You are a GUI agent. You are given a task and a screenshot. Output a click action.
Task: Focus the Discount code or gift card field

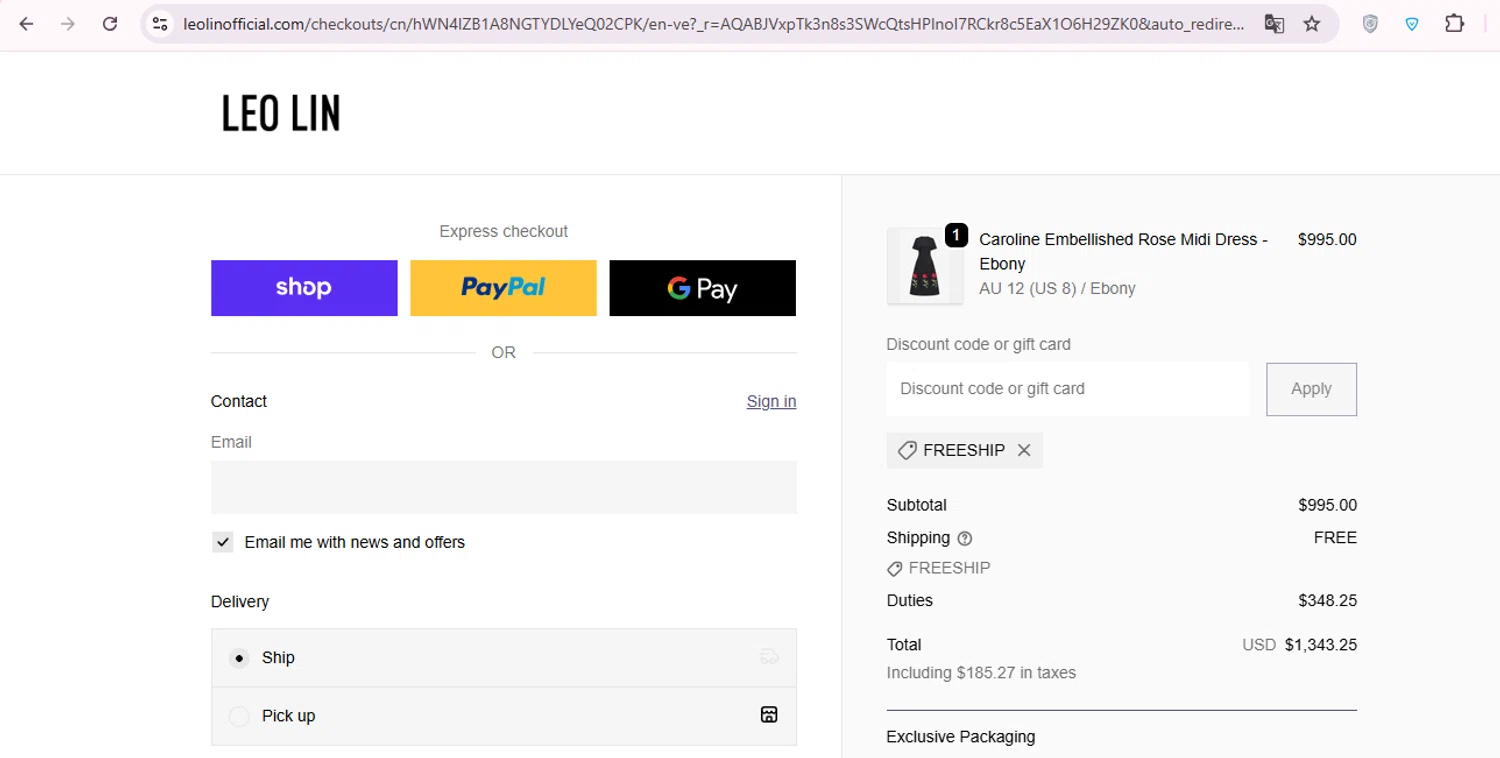1068,389
